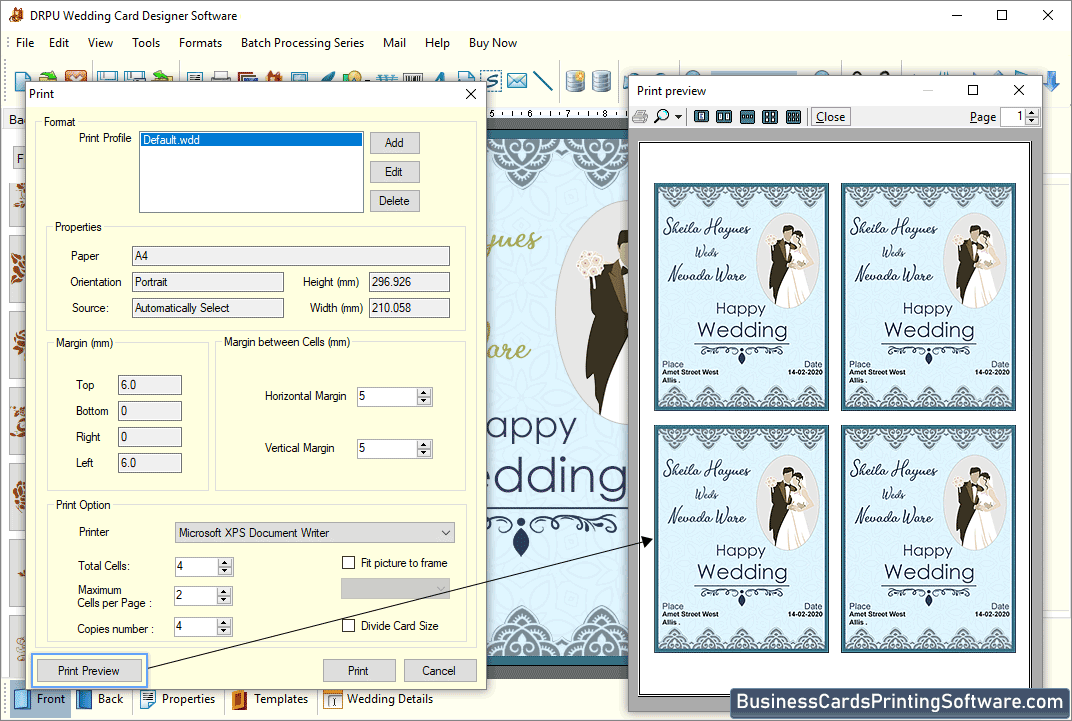Click top-left card thumbnail in Print preview
Screen dimensions: 1072x721
pos(741,297)
